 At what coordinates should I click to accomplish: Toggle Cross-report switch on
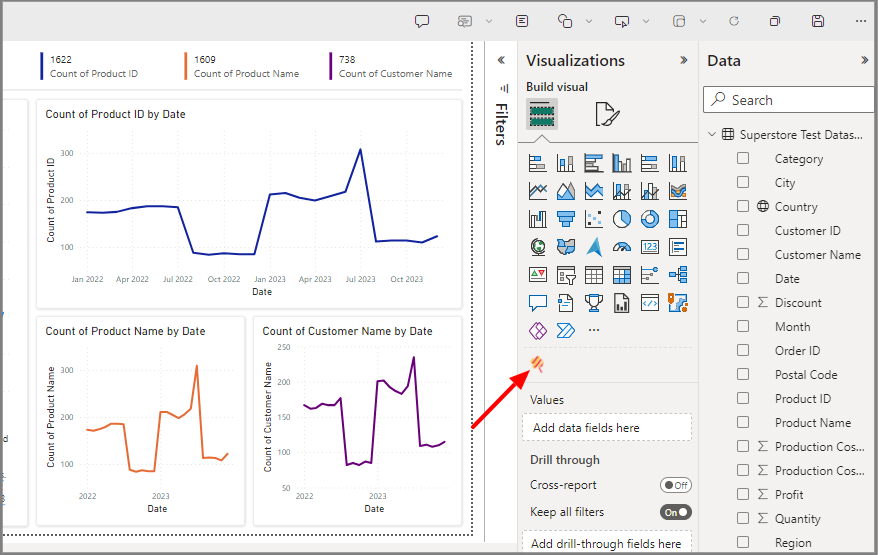(x=676, y=485)
